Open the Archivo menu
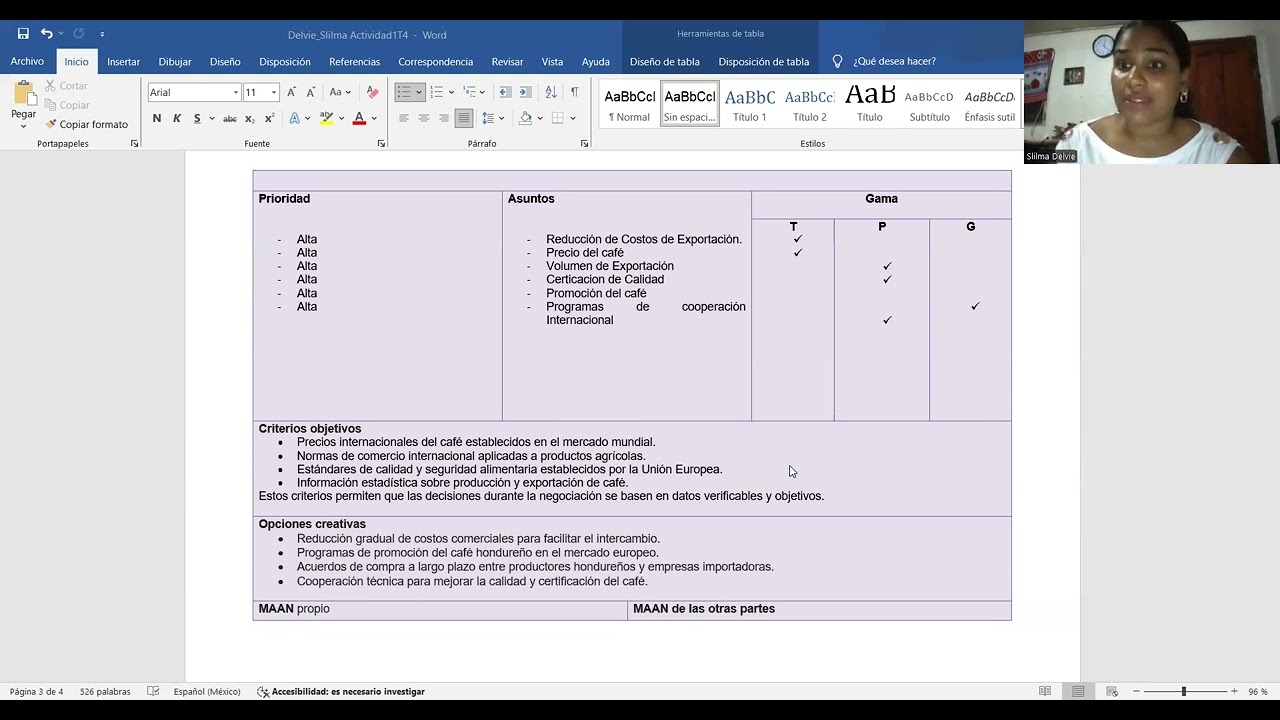Image resolution: width=1280 pixels, height=720 pixels. 27,61
